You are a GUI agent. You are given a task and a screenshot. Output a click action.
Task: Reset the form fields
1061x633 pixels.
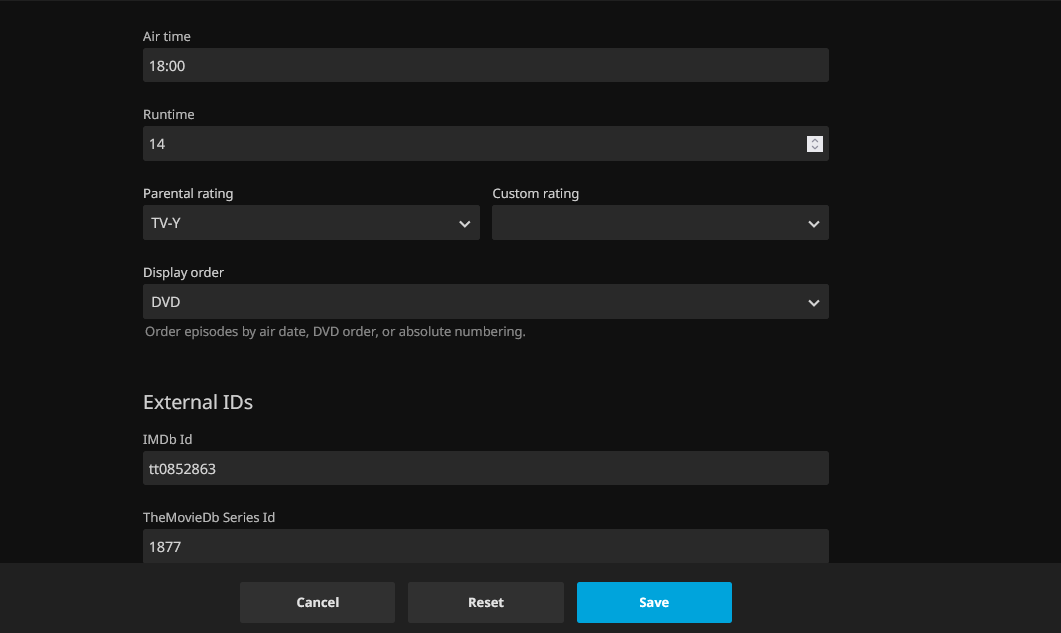485,602
